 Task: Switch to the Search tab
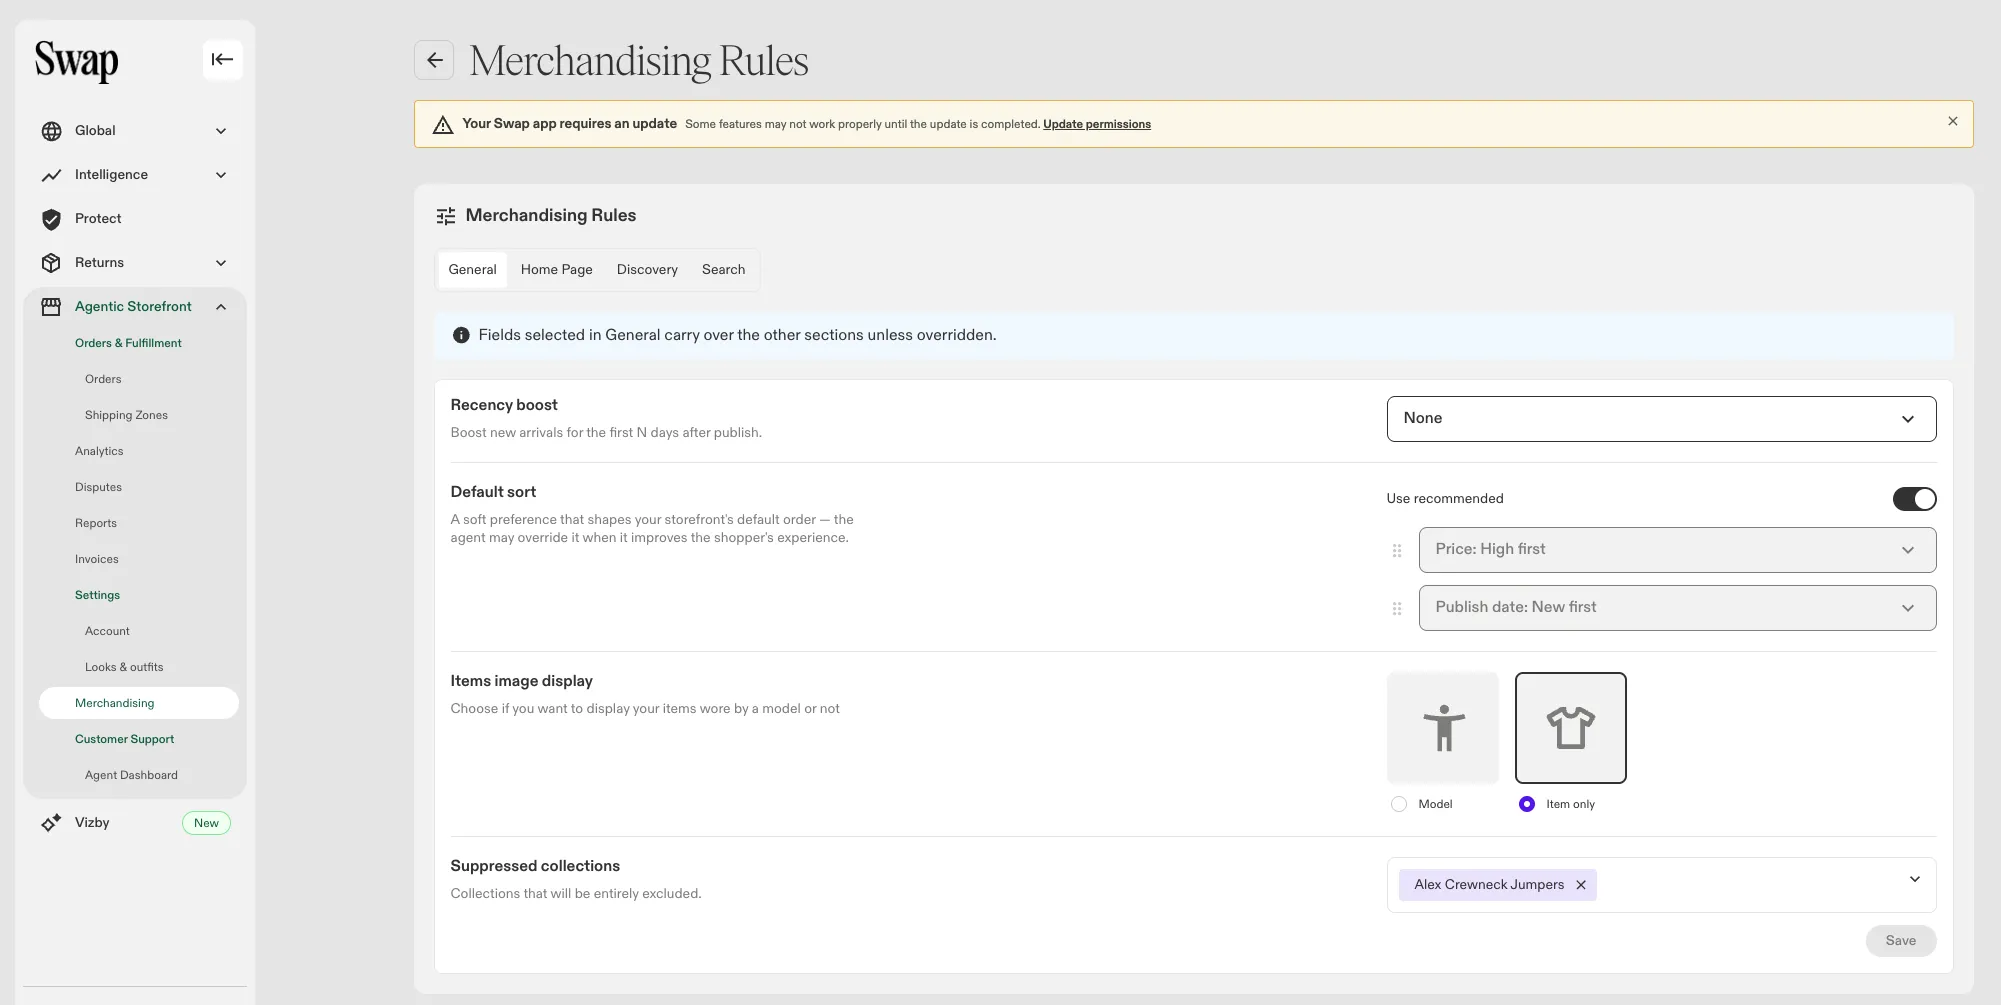click(x=723, y=270)
